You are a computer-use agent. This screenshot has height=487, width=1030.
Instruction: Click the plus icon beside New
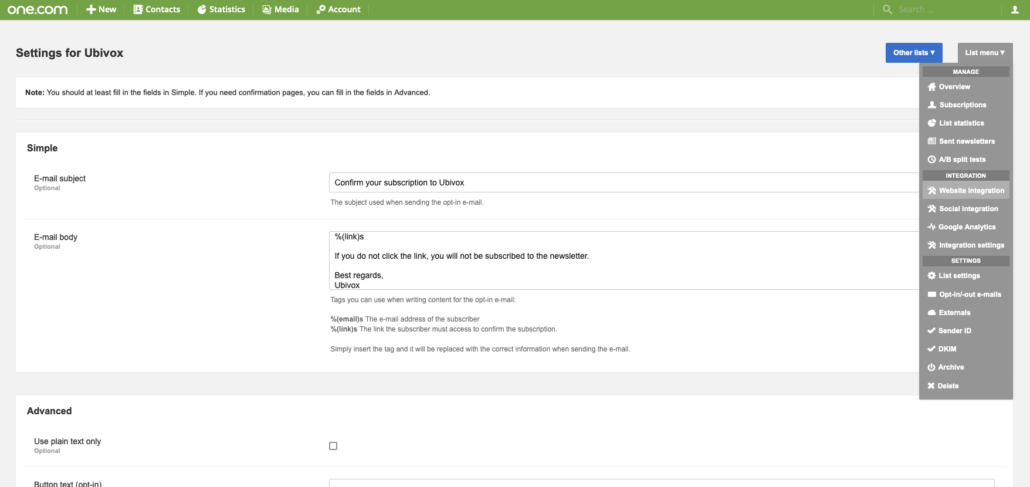coord(91,9)
